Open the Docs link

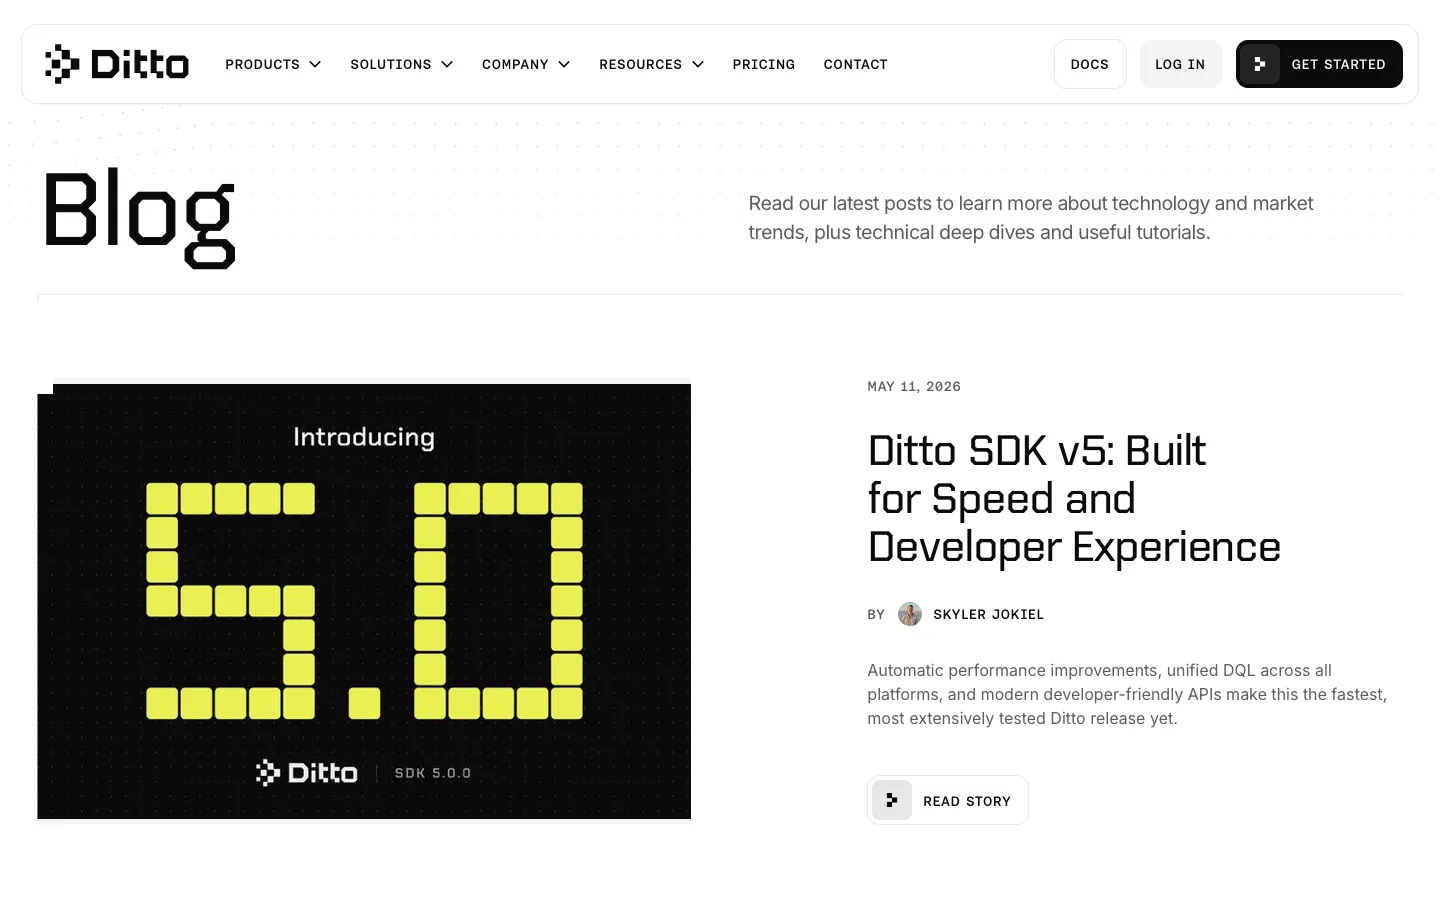tap(1090, 64)
